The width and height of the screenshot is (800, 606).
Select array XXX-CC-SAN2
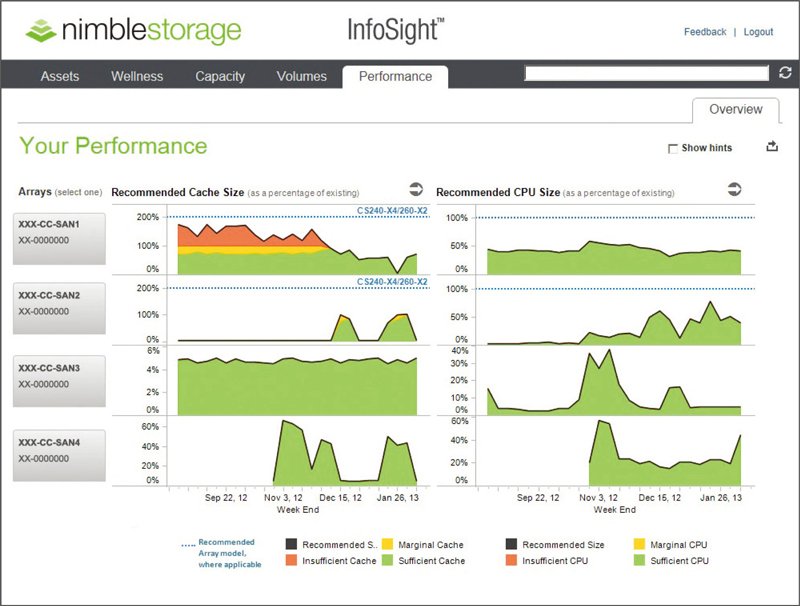59,309
